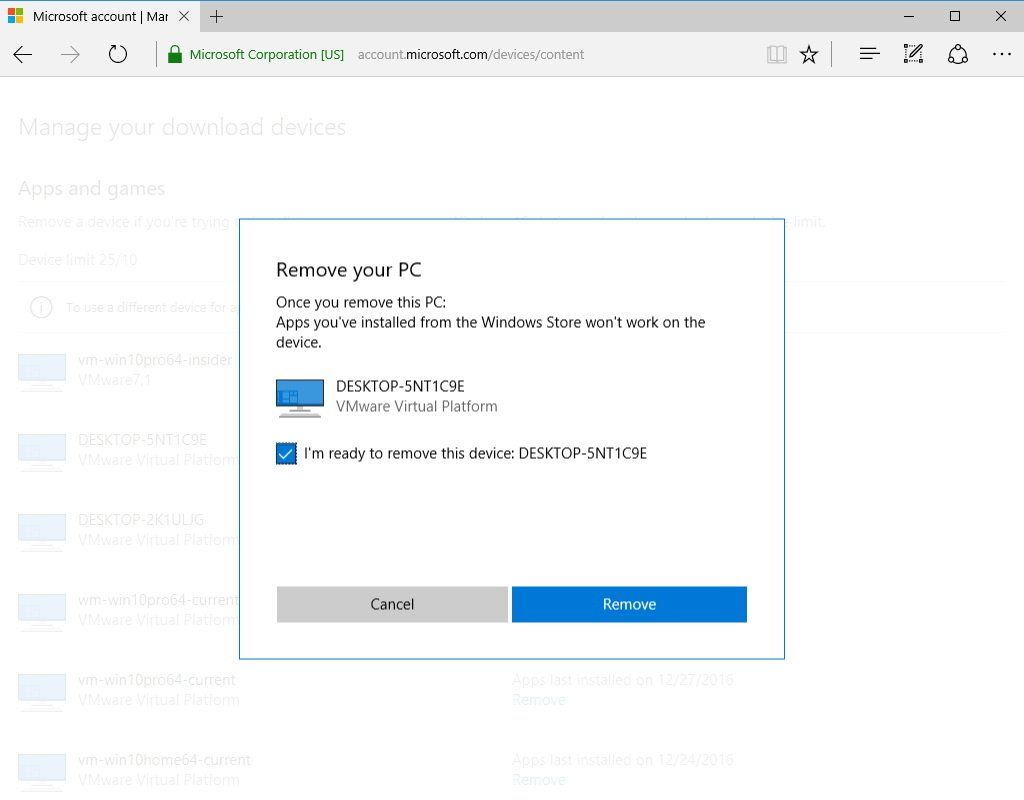Refresh the devices page

117,55
